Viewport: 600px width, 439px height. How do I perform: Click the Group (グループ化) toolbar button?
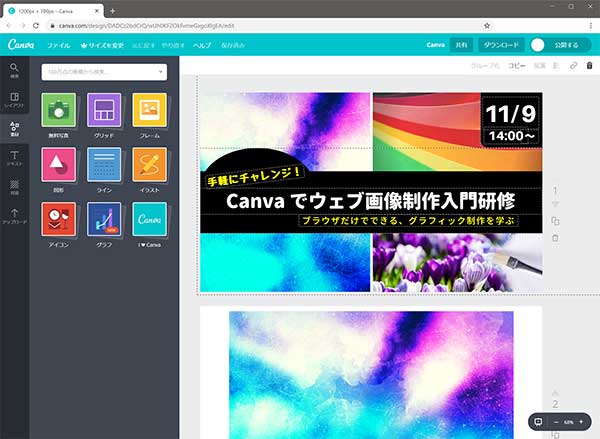[485, 65]
